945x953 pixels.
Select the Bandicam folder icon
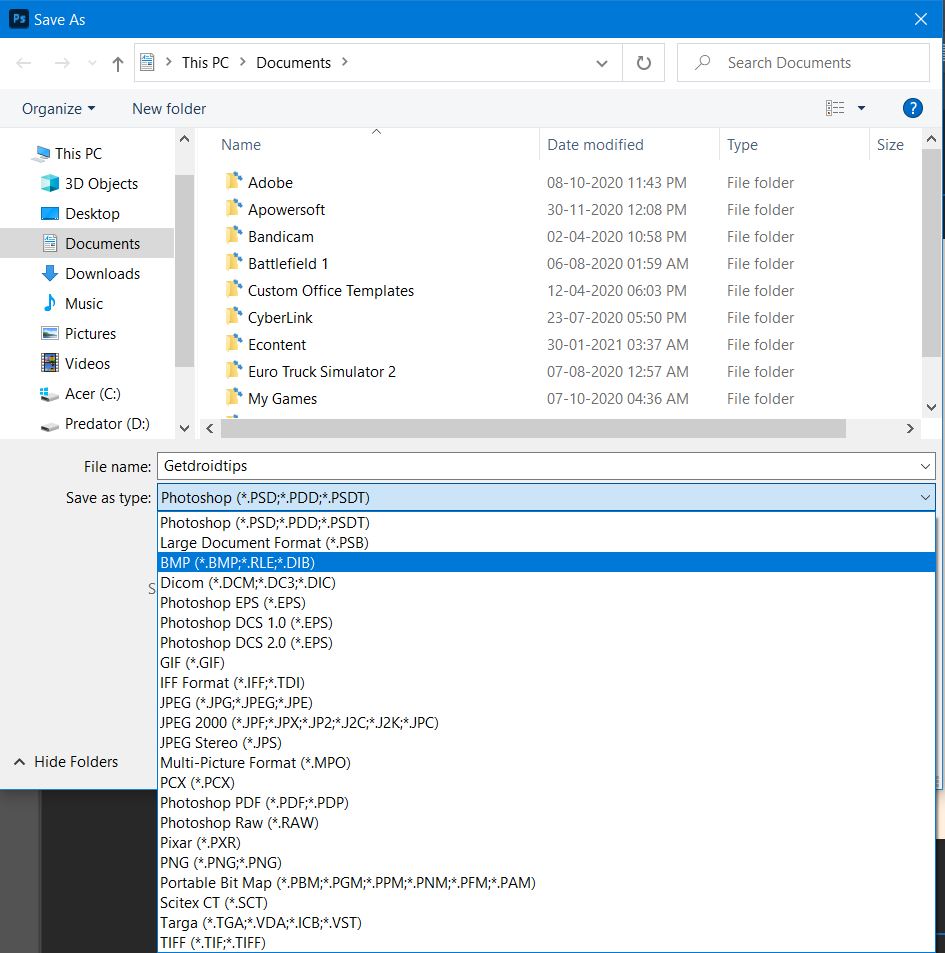tap(234, 235)
